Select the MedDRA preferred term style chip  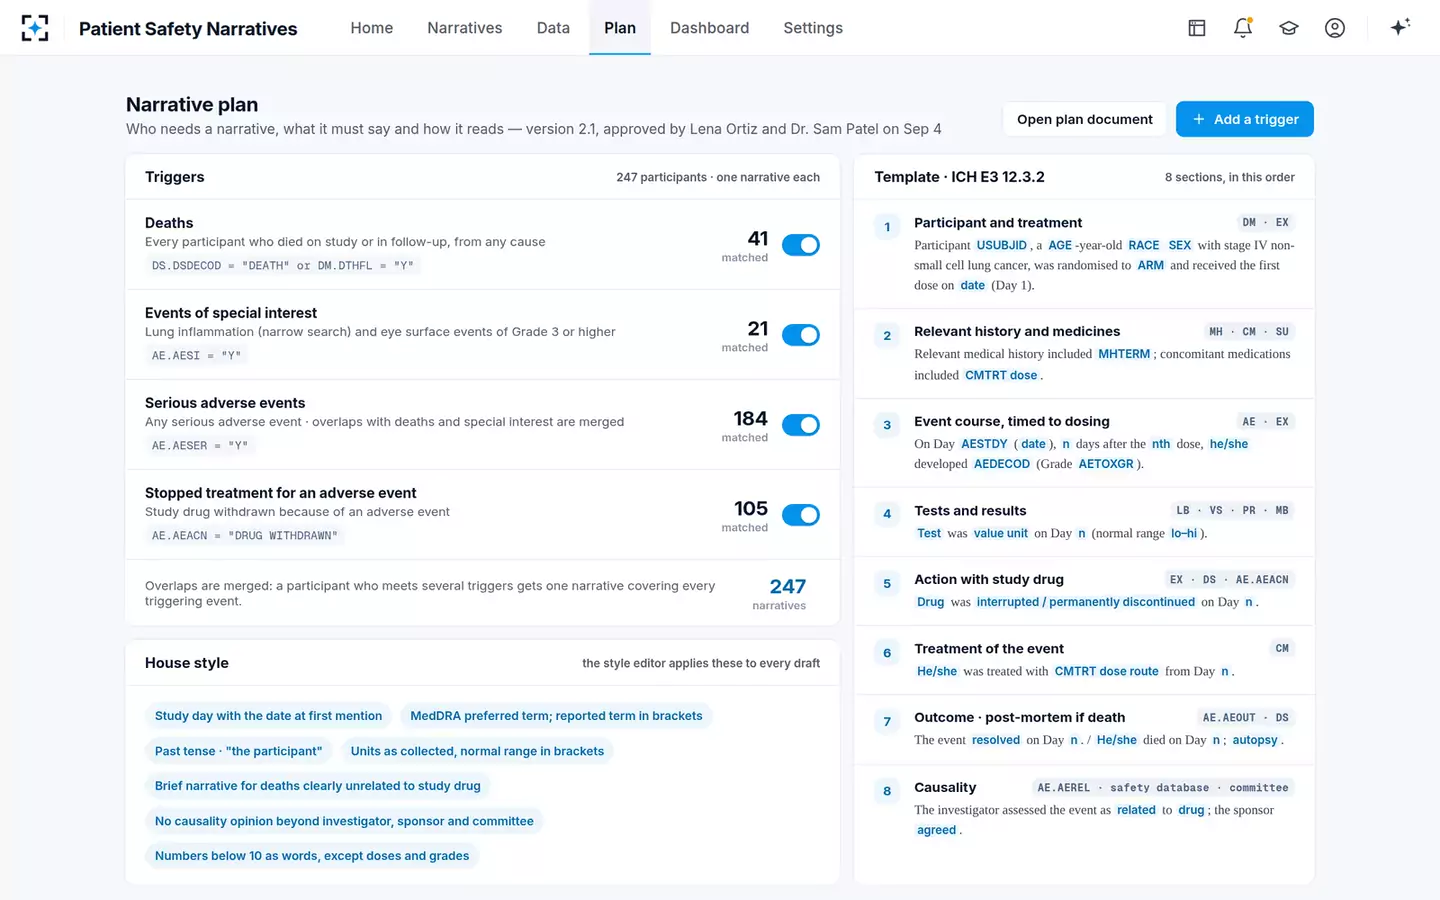tap(556, 716)
